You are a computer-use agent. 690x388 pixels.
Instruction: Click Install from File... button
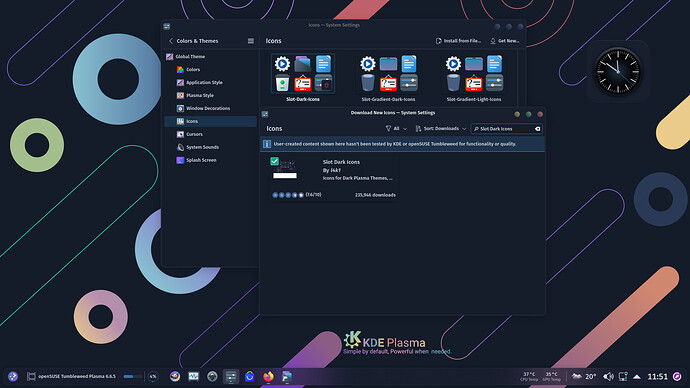point(458,41)
